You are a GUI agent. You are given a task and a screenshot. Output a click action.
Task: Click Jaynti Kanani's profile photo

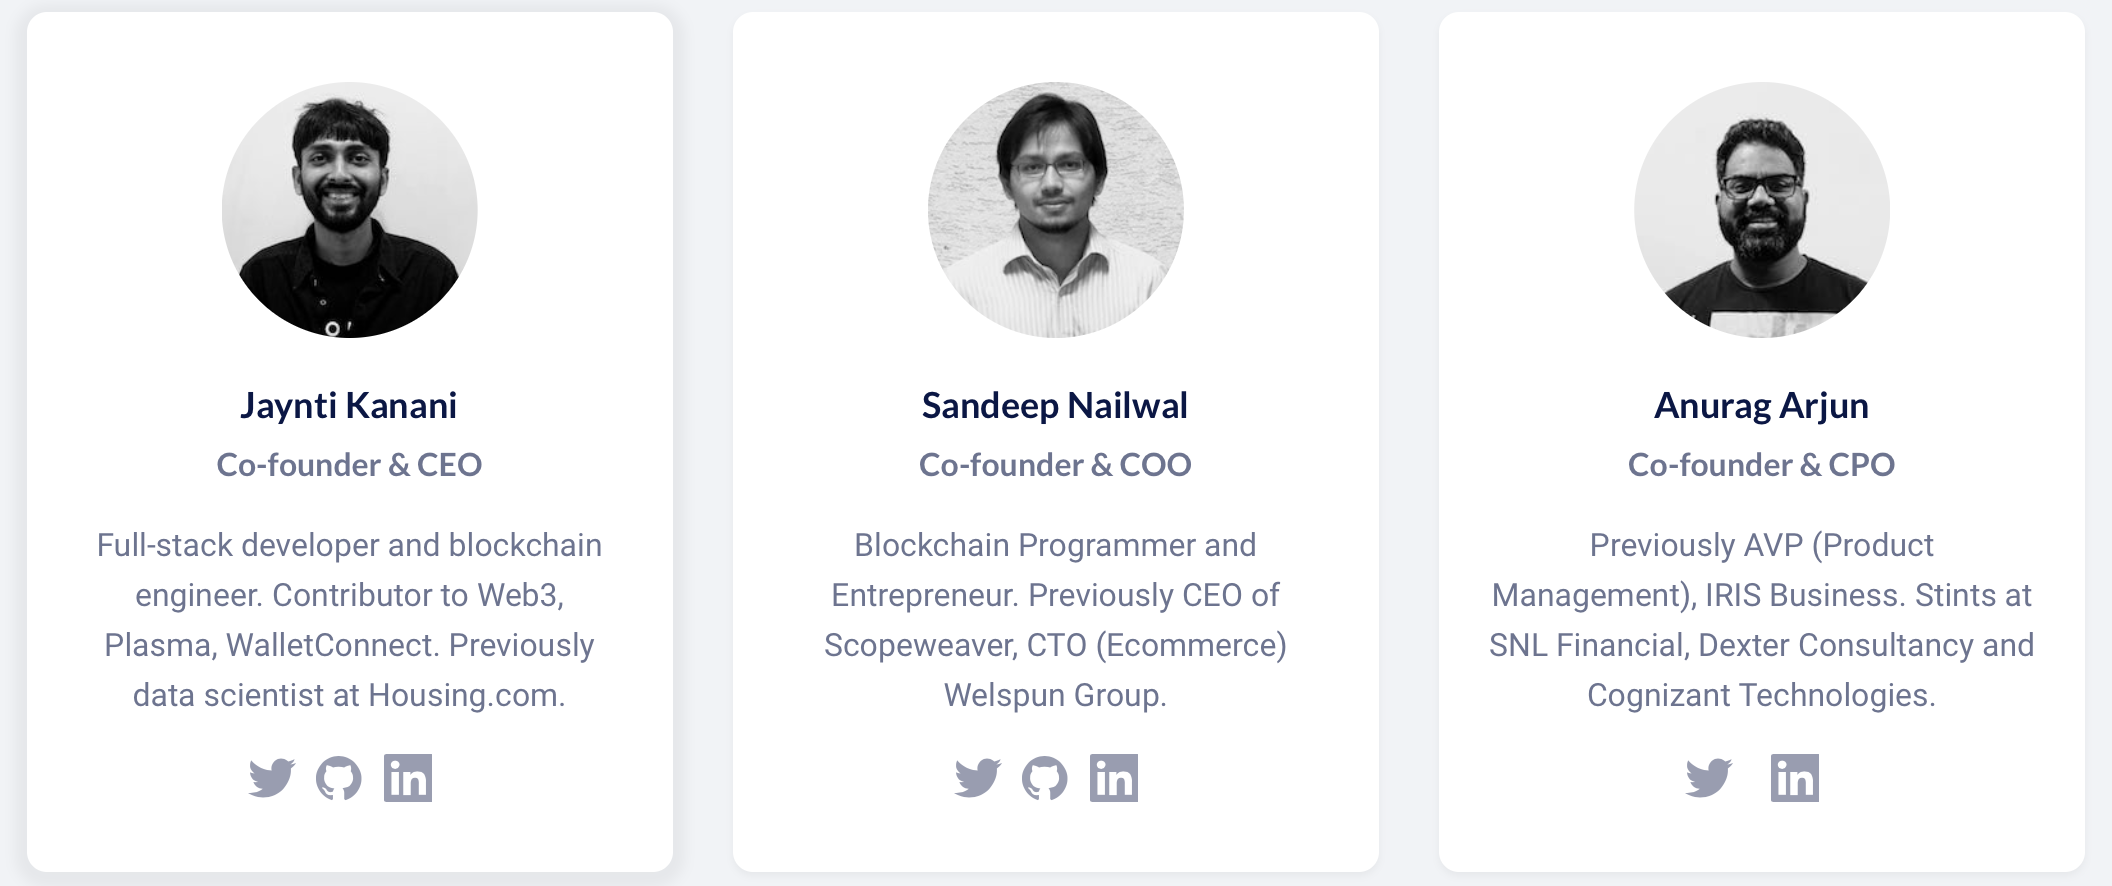350,210
